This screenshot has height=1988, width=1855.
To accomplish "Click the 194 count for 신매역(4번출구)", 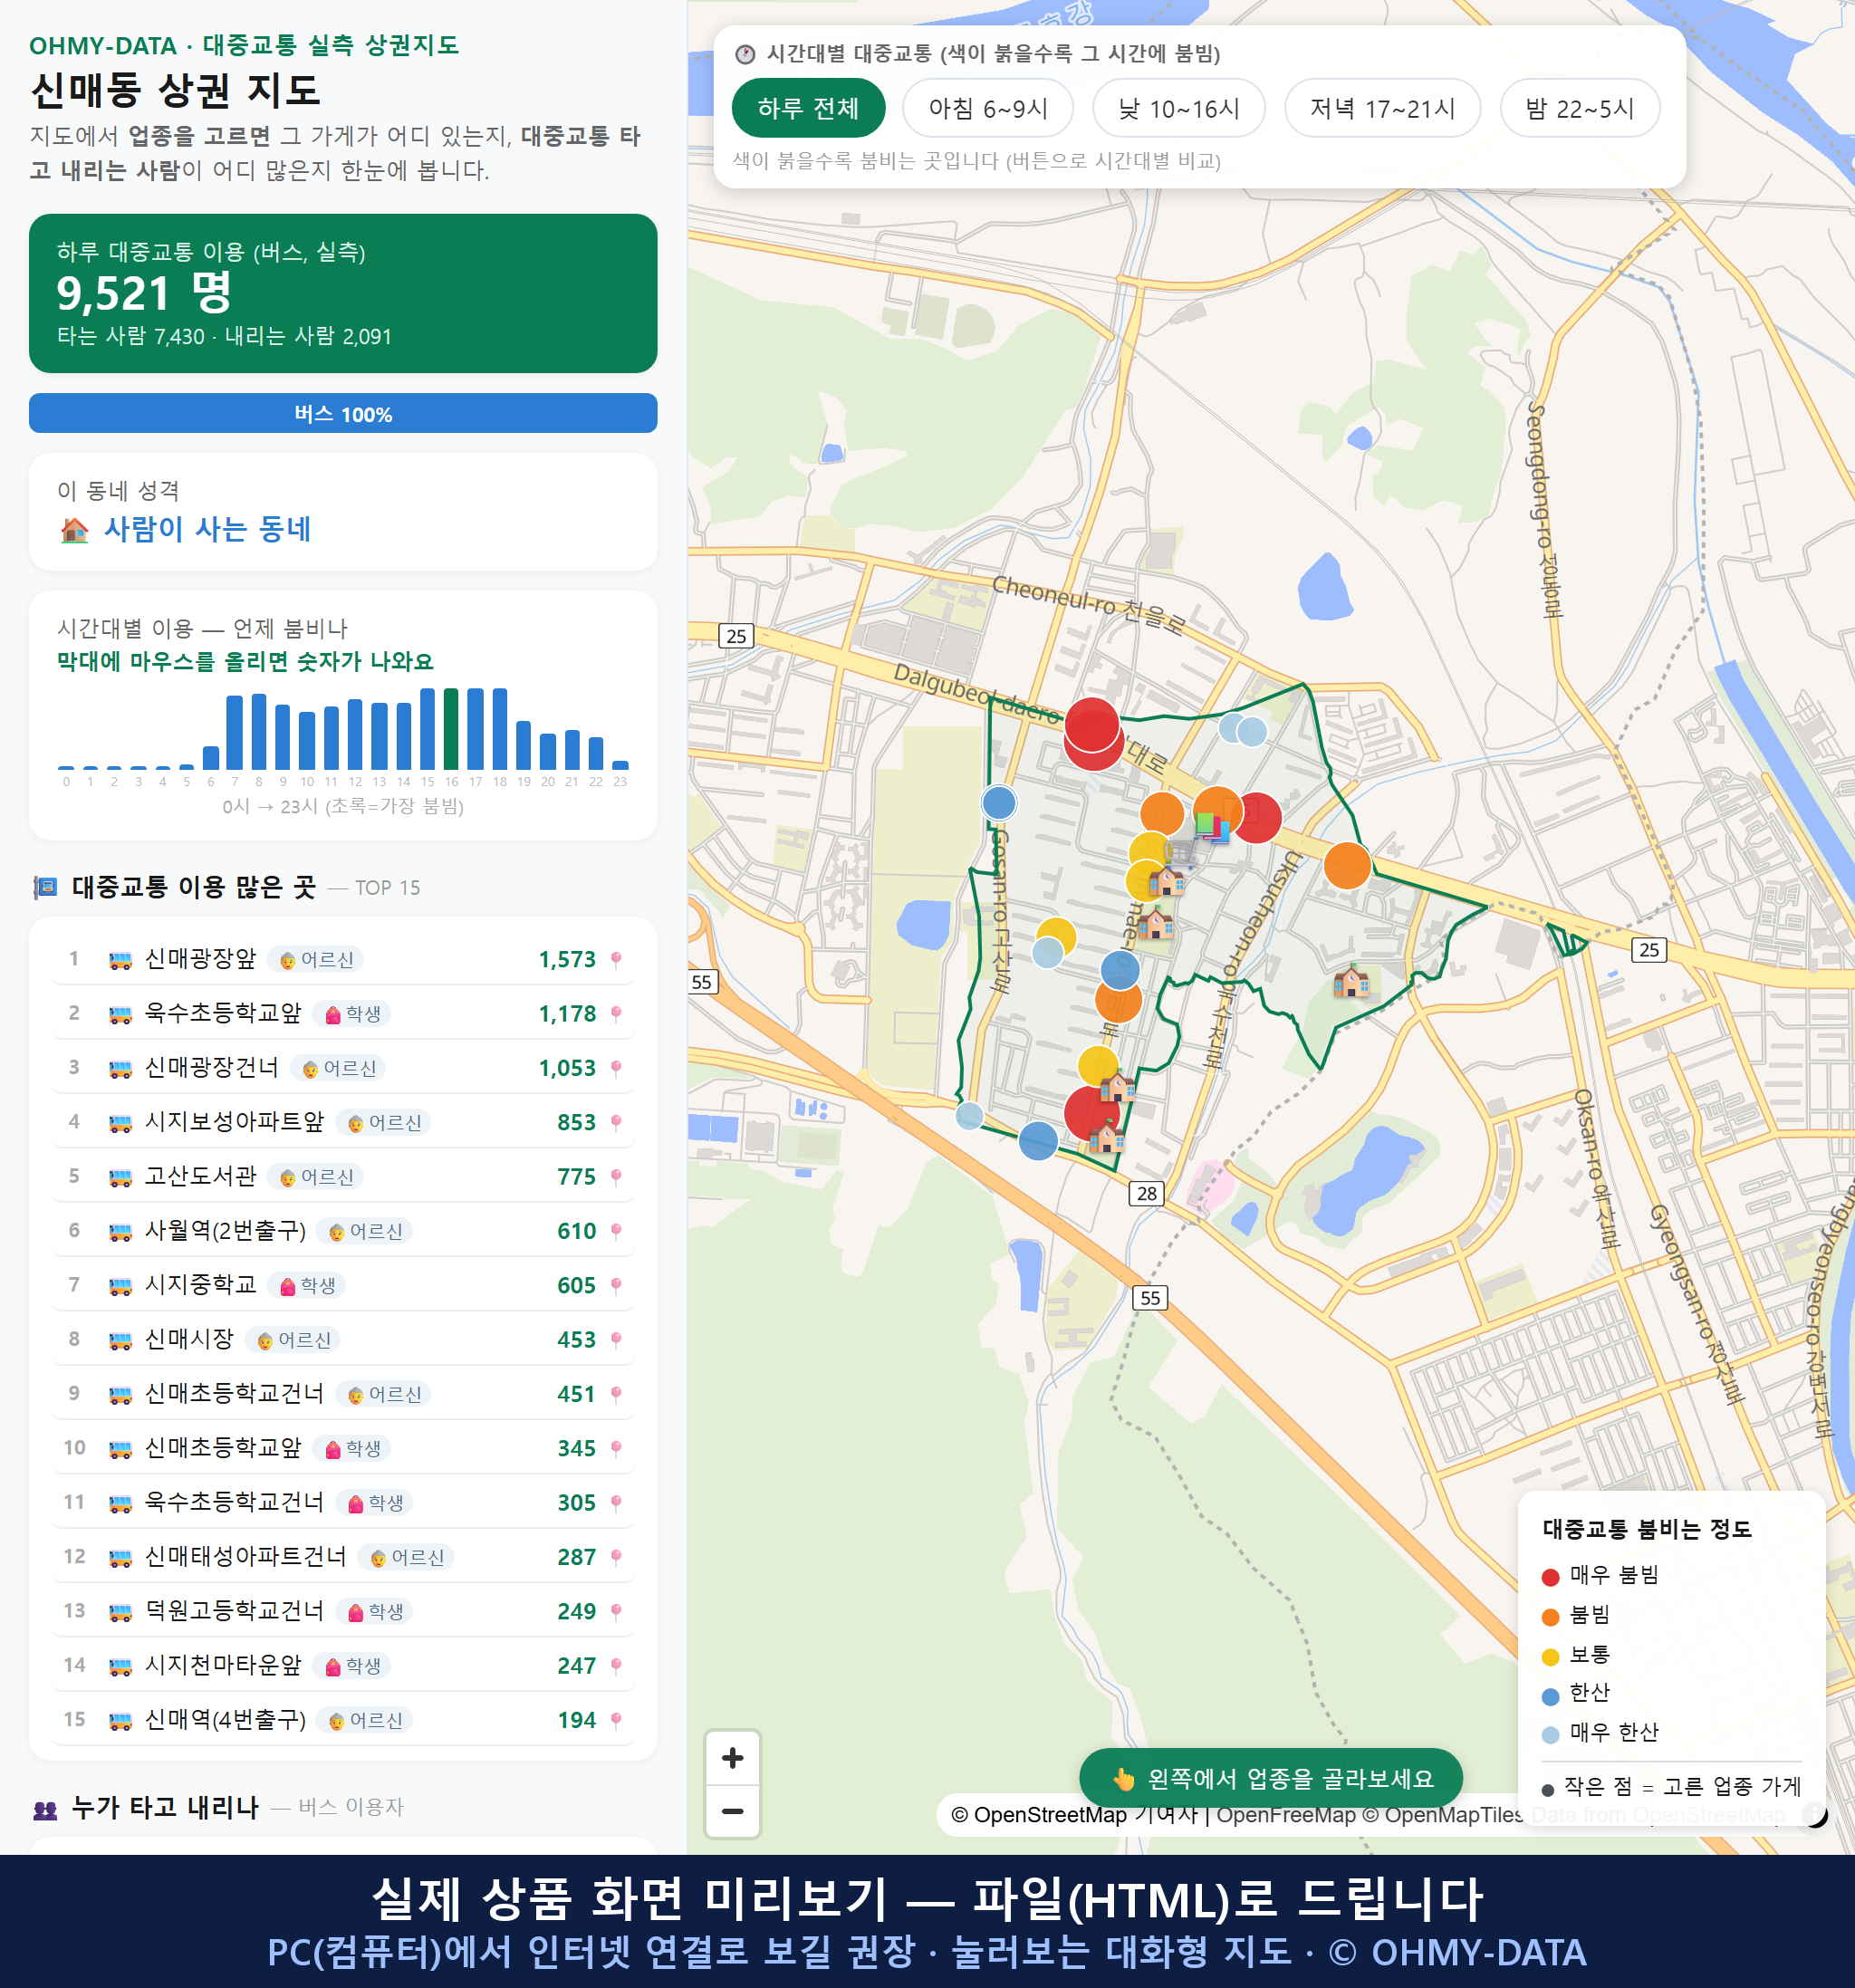I will pyautogui.click(x=576, y=1721).
